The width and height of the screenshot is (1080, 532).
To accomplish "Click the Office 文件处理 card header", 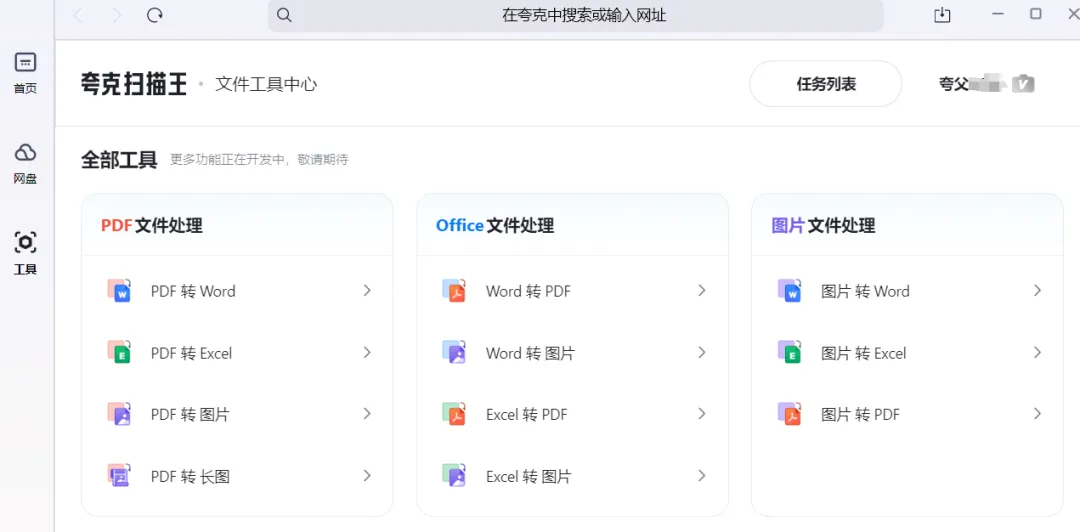I will (x=495, y=225).
